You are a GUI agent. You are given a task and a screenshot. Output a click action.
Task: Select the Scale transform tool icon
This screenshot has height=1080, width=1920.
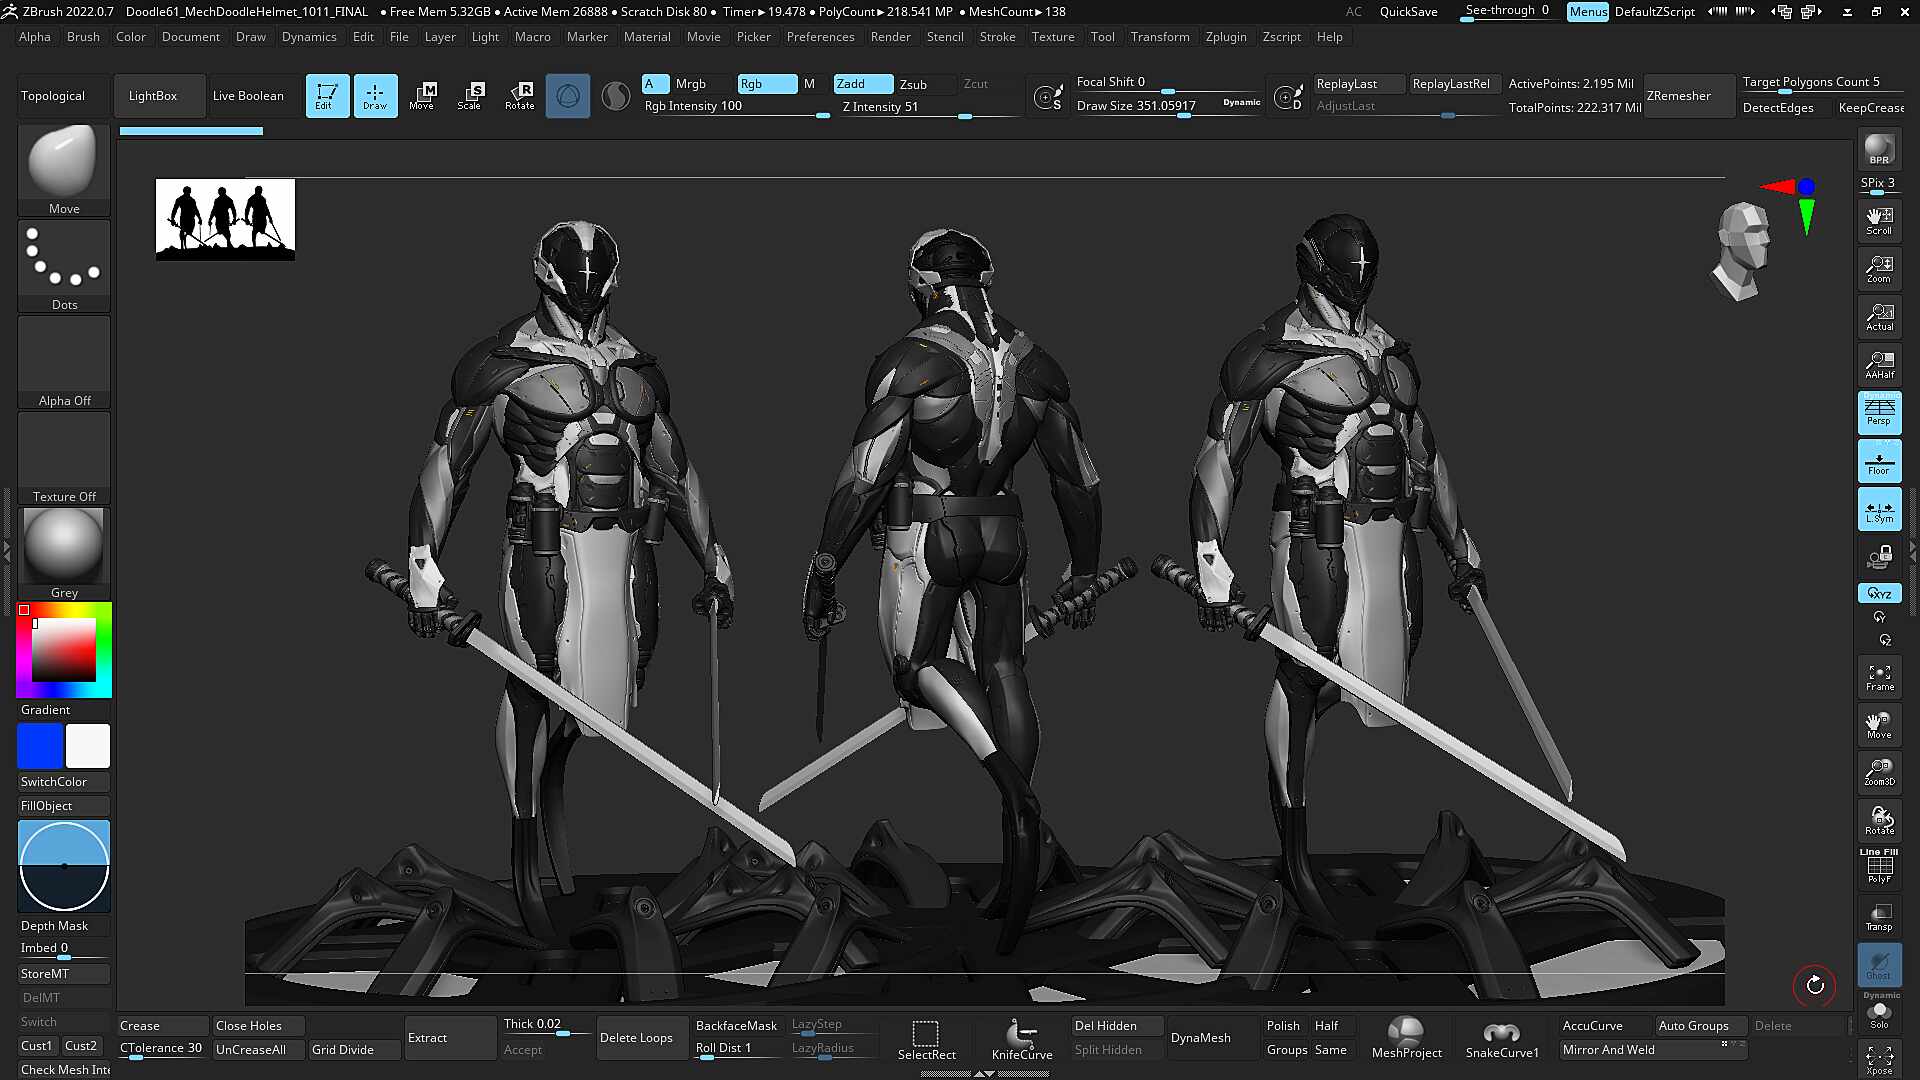(470, 95)
